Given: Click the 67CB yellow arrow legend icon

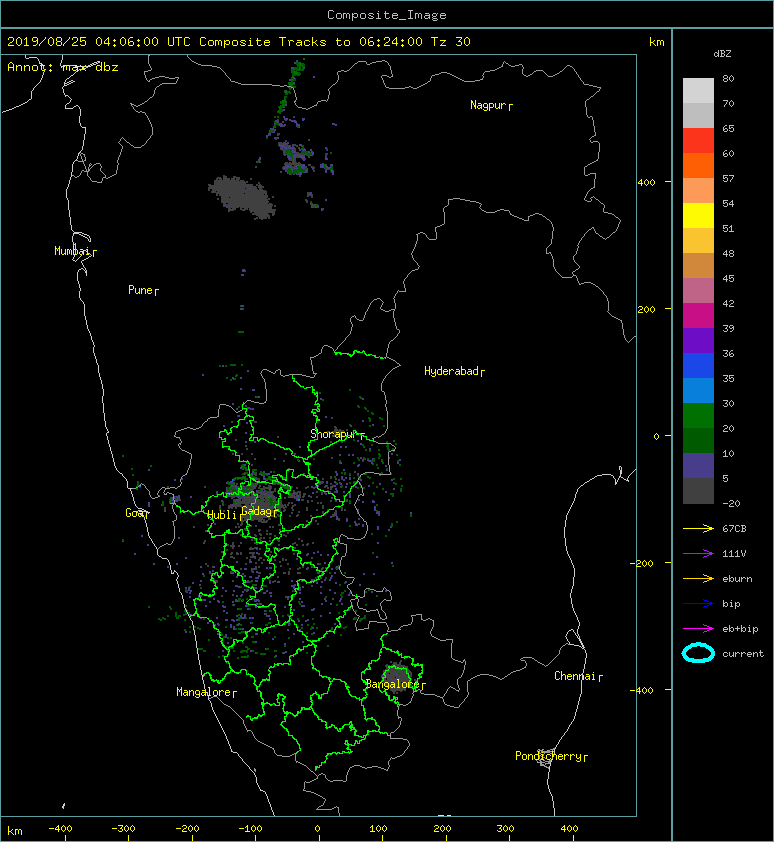Looking at the screenshot, I should (698, 529).
